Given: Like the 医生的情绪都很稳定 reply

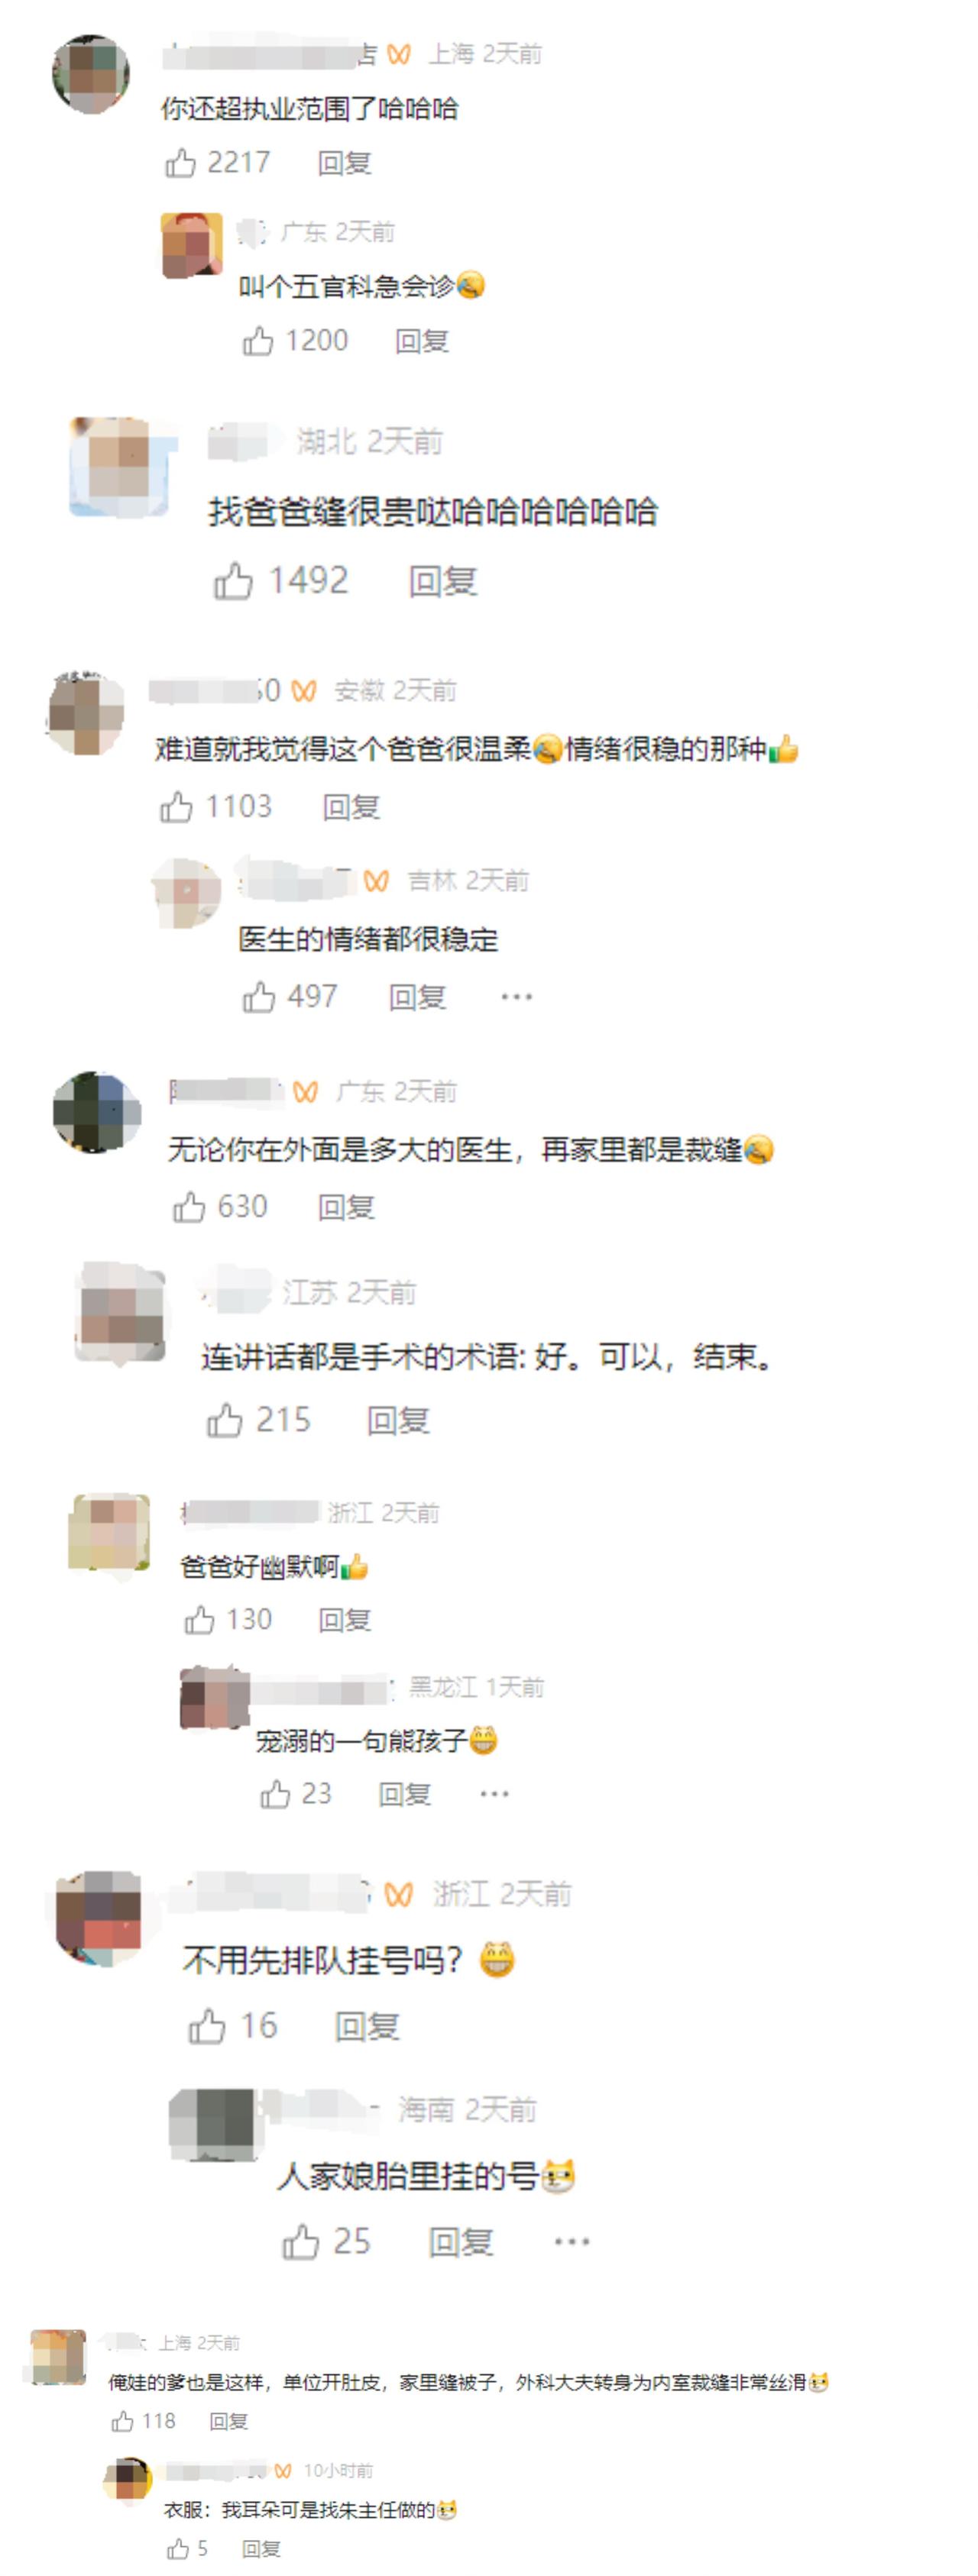Looking at the screenshot, I should [x=259, y=997].
